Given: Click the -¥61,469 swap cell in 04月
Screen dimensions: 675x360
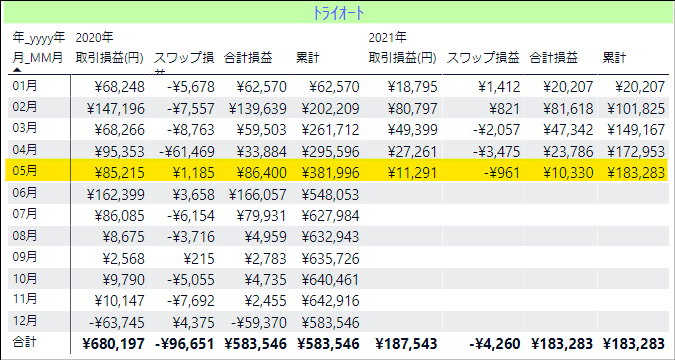Looking at the screenshot, I should tap(186, 151).
